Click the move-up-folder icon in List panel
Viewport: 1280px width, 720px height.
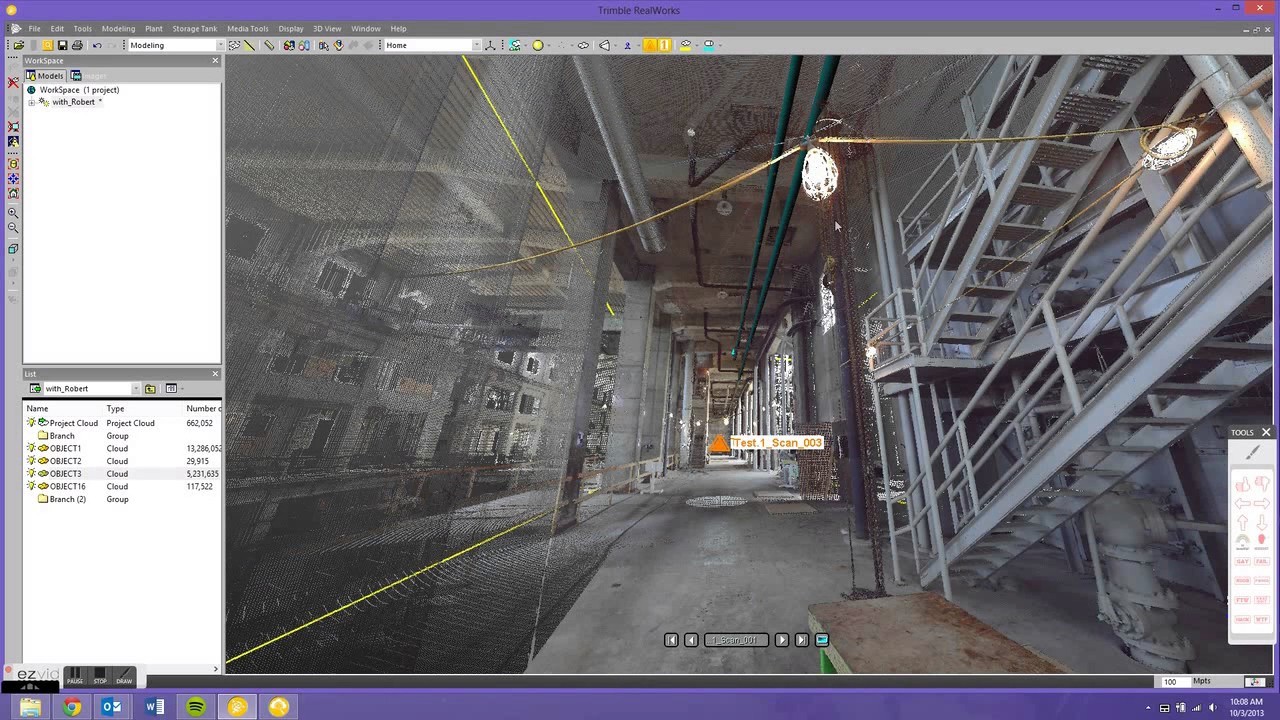(150, 389)
